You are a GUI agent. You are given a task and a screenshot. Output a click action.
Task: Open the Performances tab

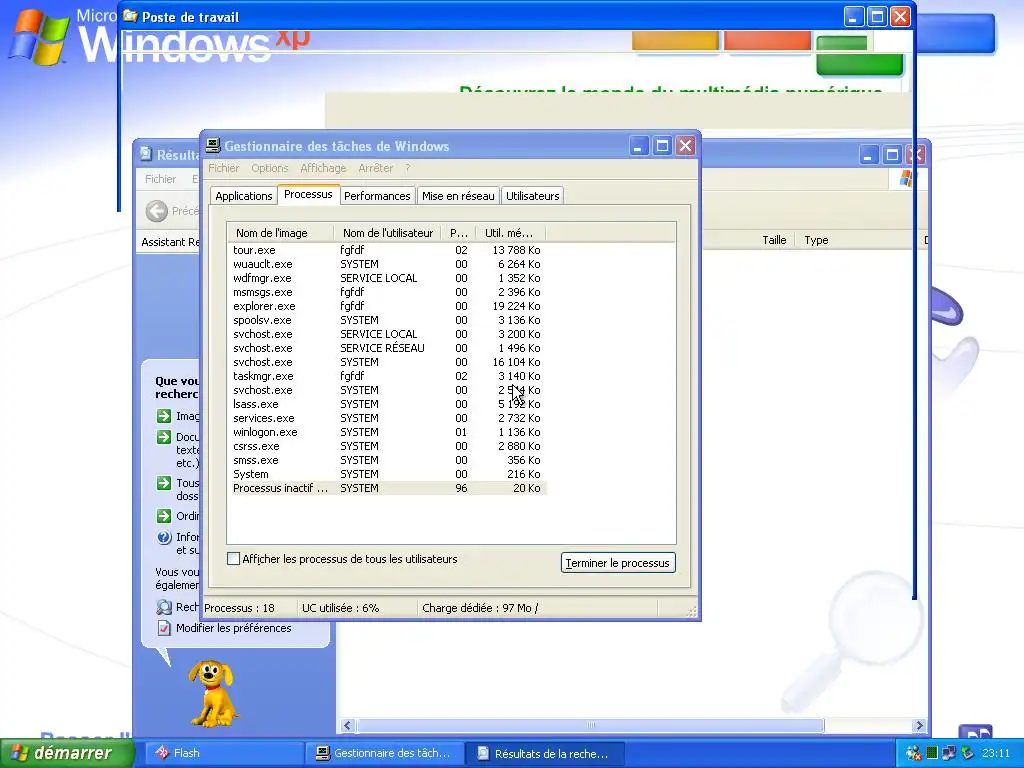[x=377, y=196]
